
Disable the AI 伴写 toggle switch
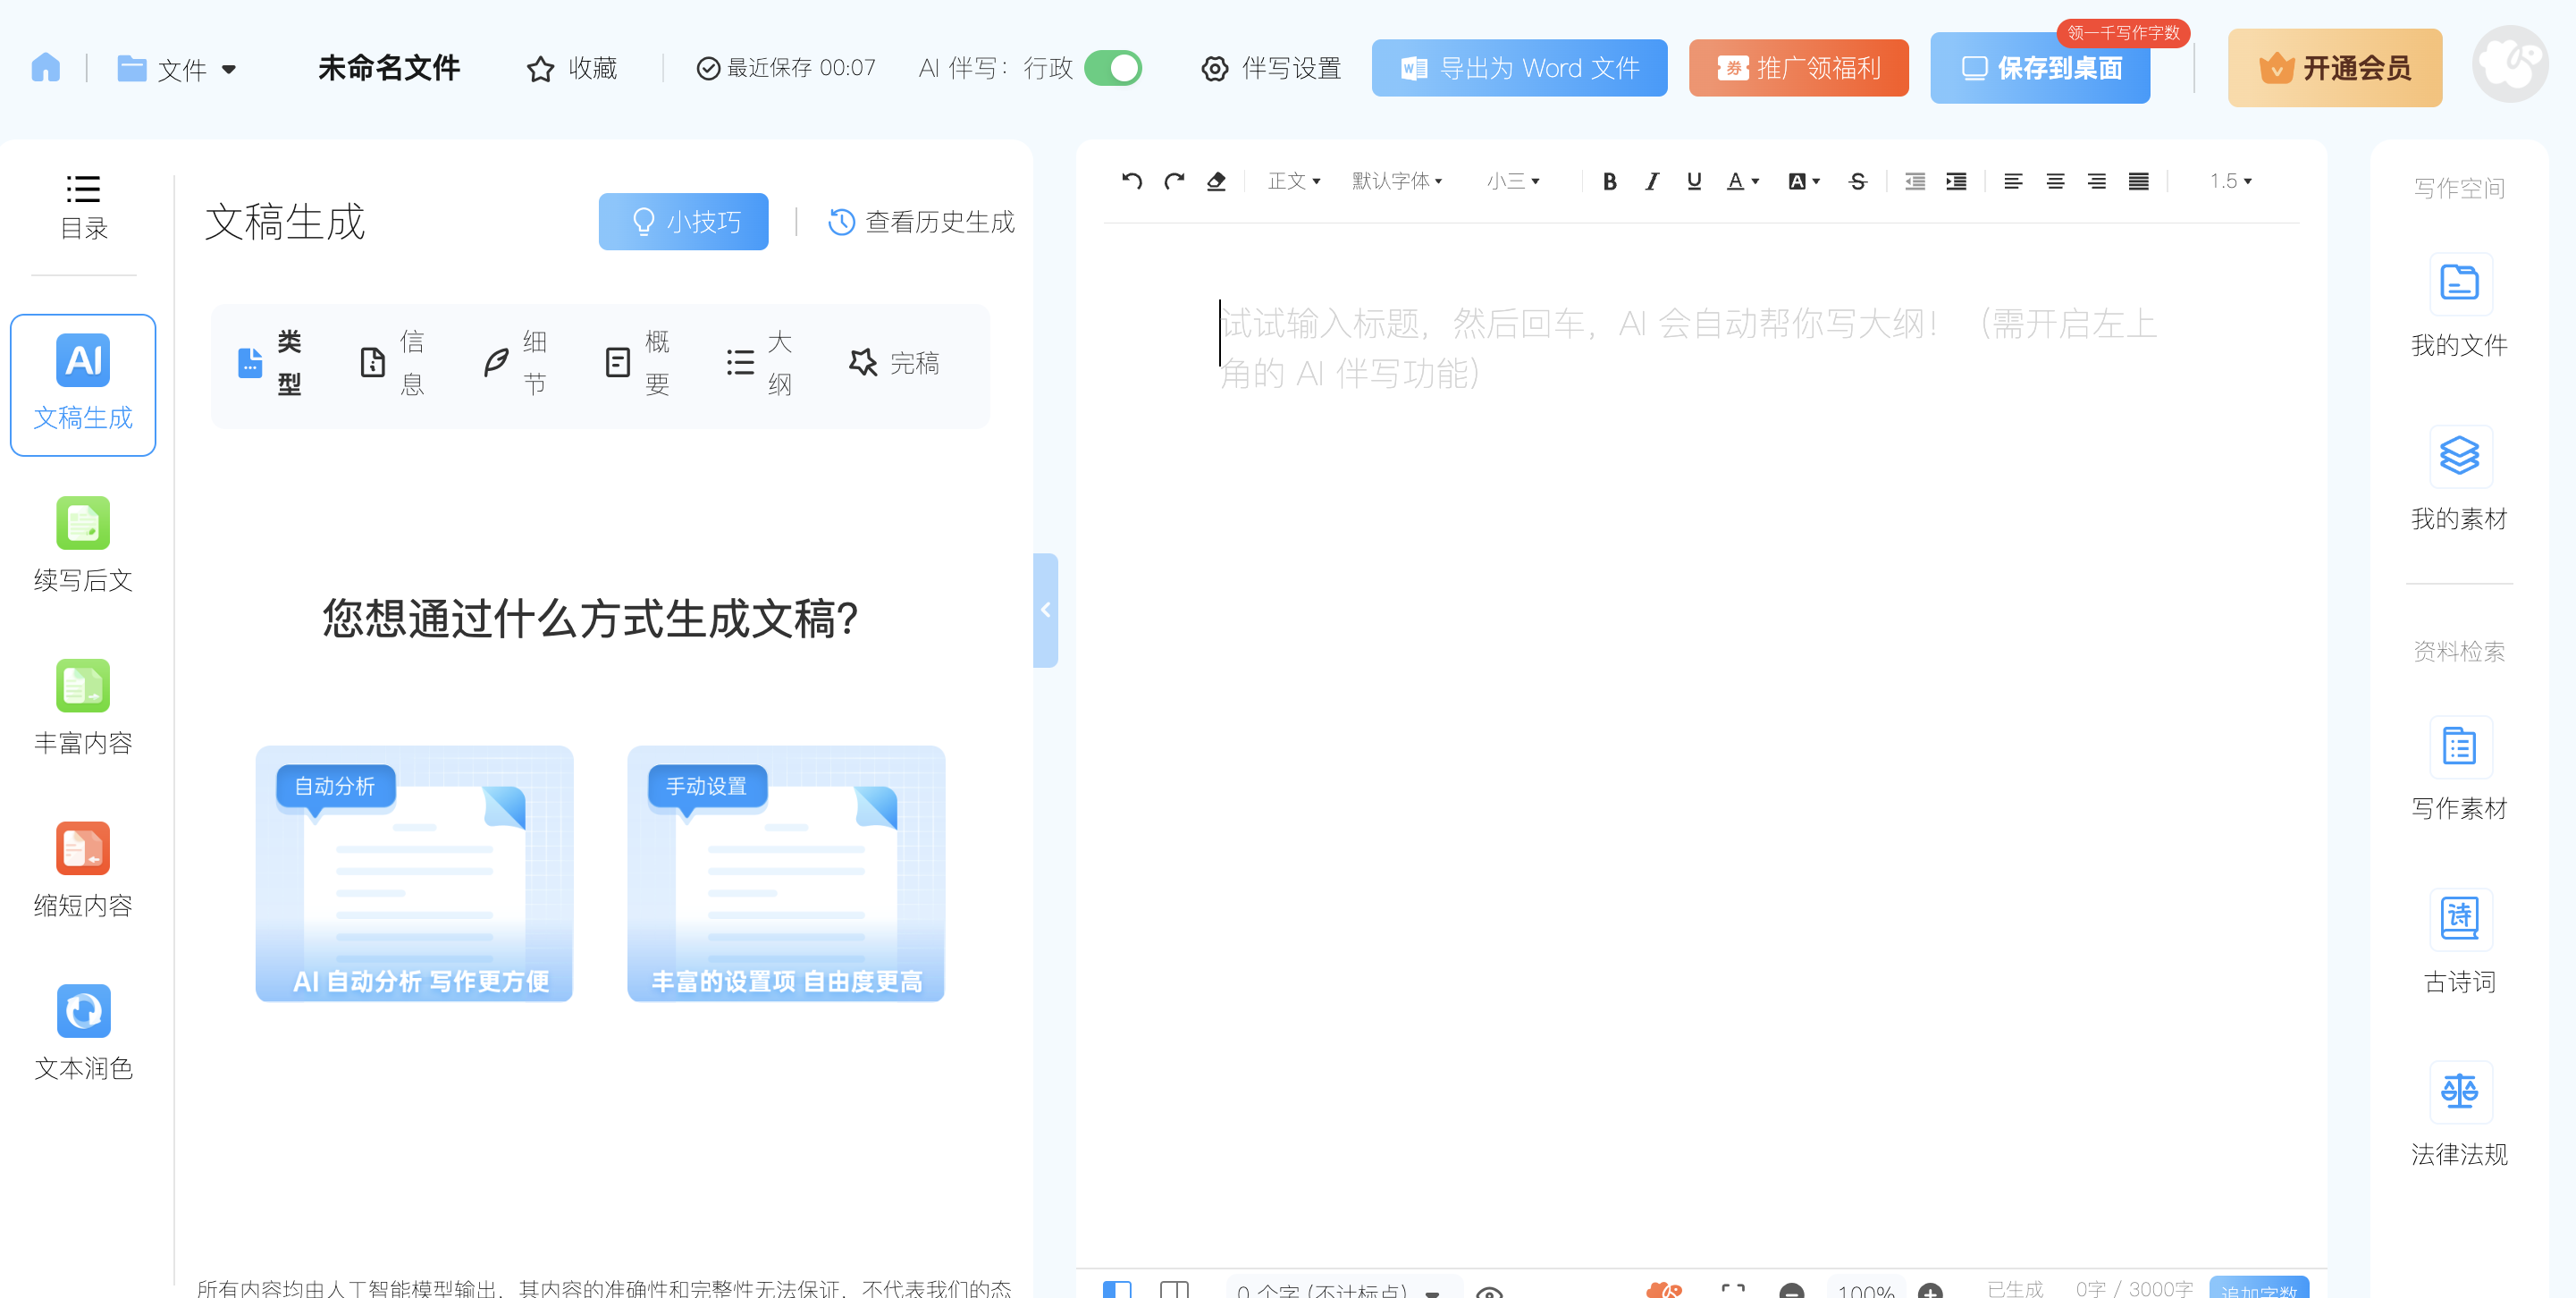click(1115, 68)
